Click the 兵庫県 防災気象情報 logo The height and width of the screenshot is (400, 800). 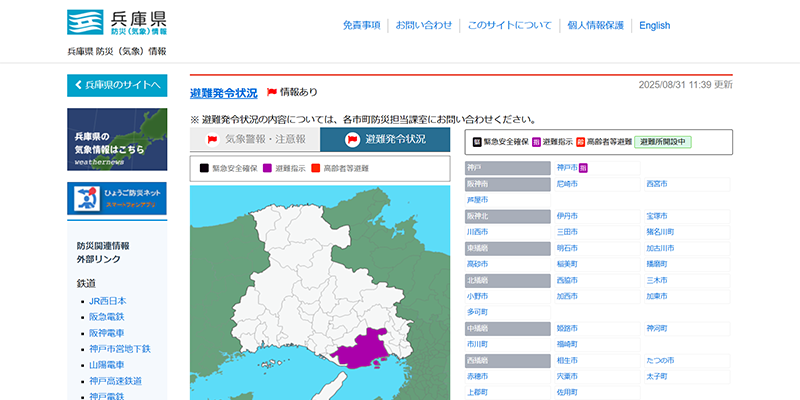pyautogui.click(x=117, y=22)
